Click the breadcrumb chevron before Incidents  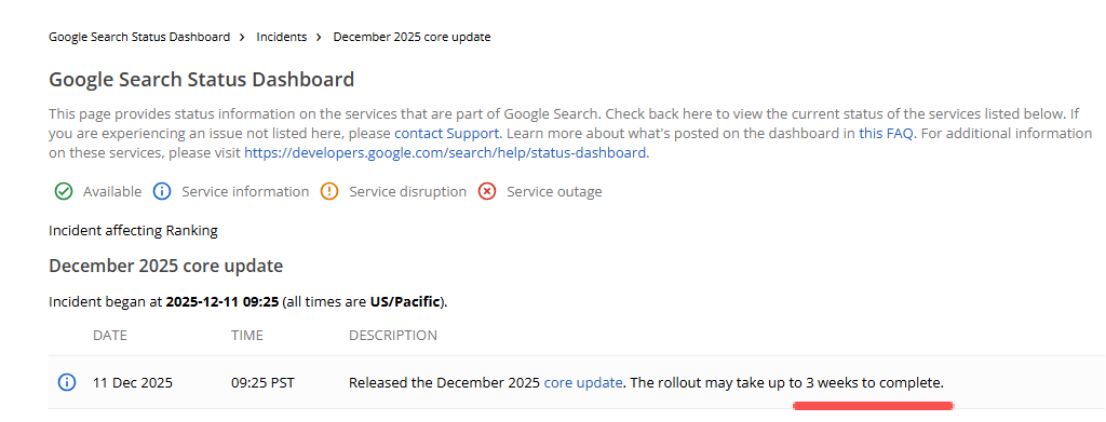click(242, 37)
